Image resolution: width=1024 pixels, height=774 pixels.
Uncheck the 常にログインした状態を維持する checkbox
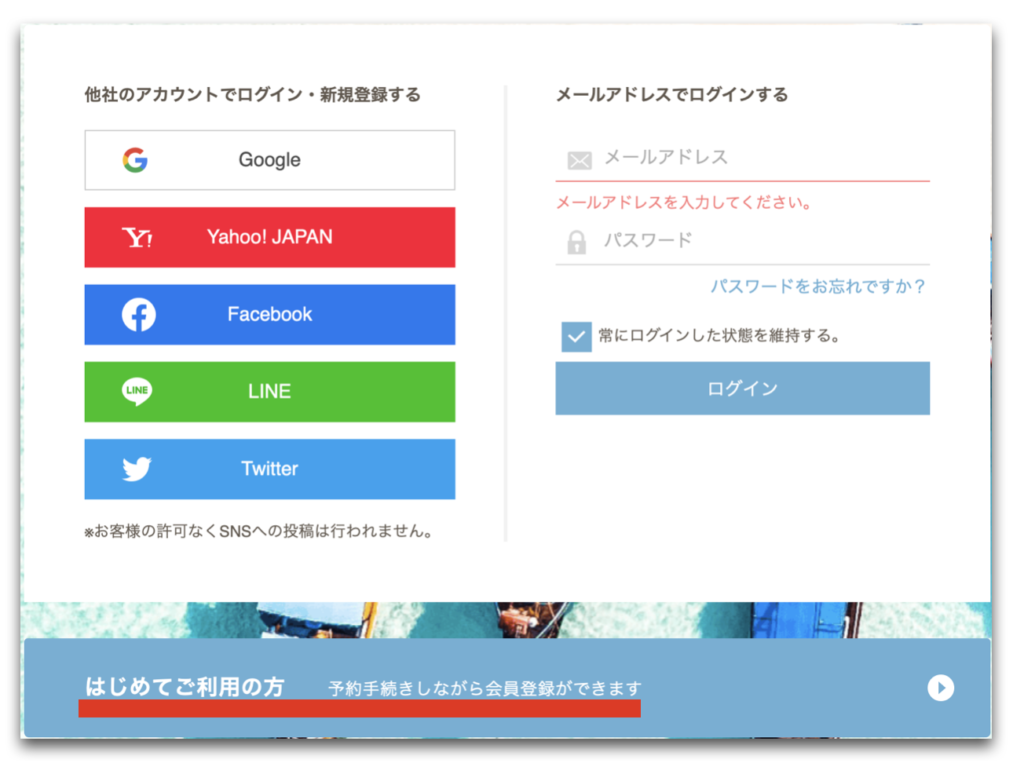point(577,337)
